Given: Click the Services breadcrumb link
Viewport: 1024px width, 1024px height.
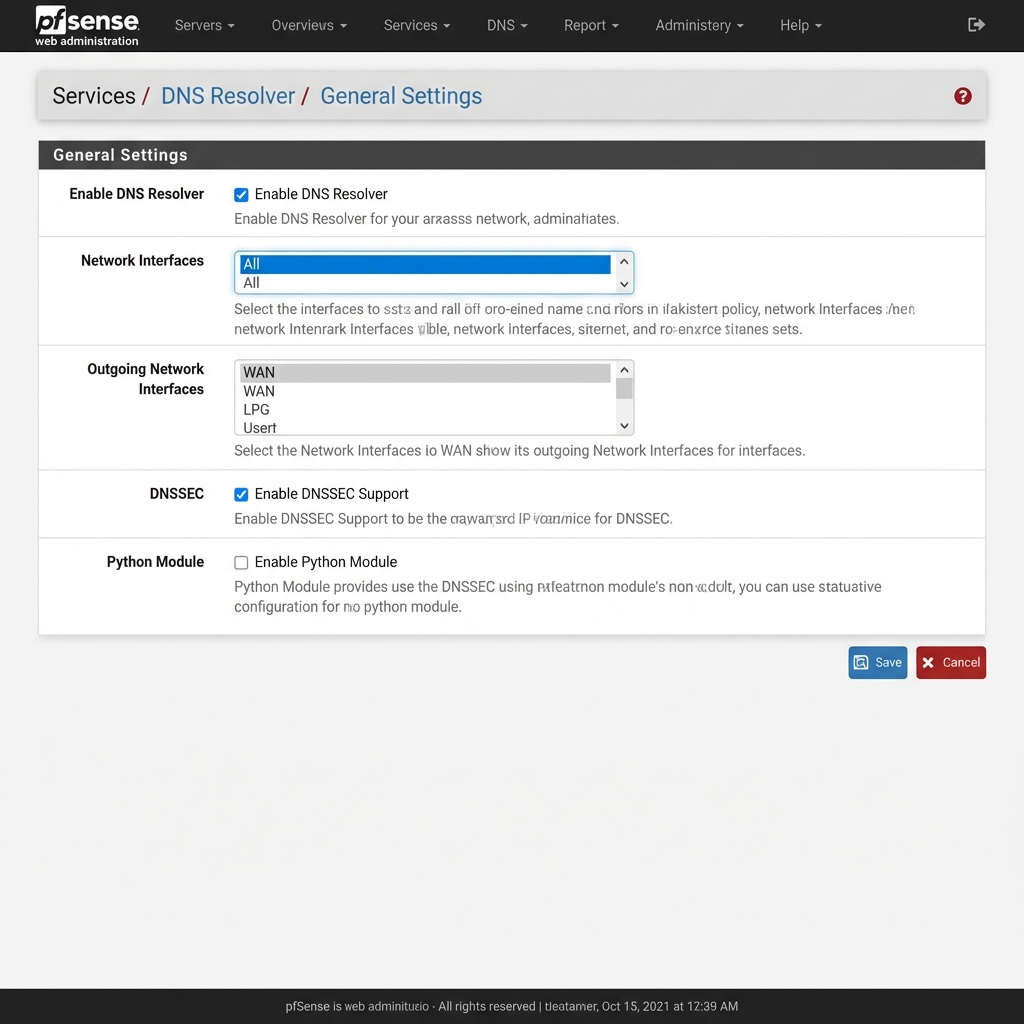Looking at the screenshot, I should pos(93,96).
